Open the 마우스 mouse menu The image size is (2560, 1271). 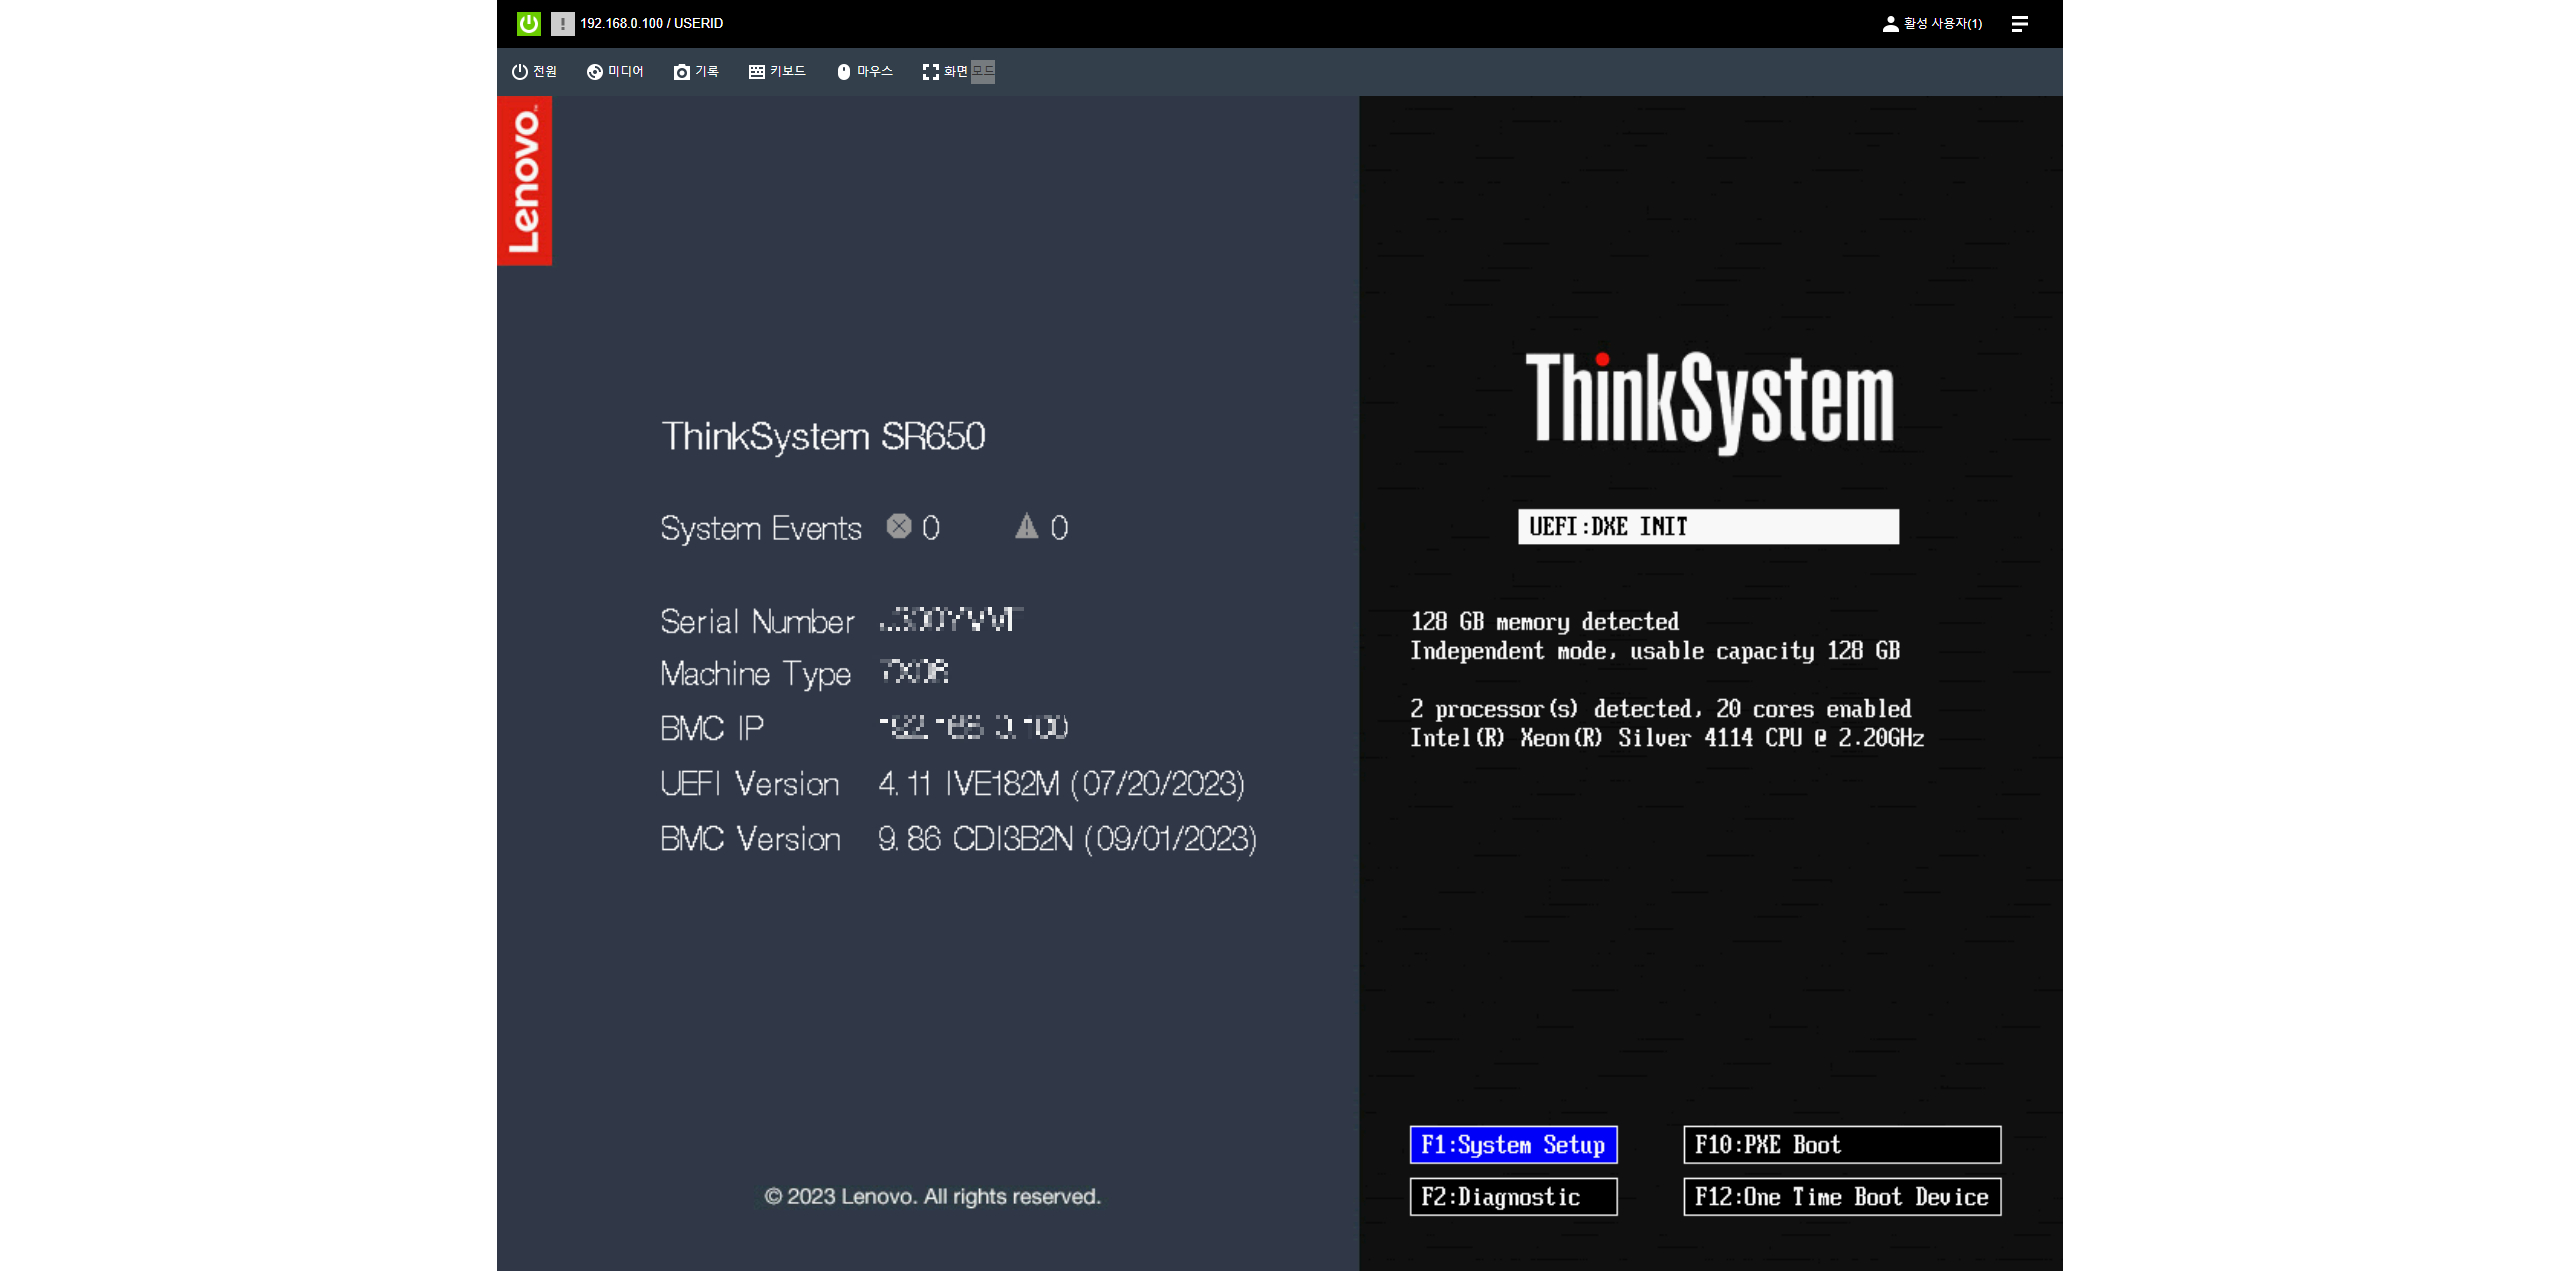pyautogui.click(x=864, y=71)
